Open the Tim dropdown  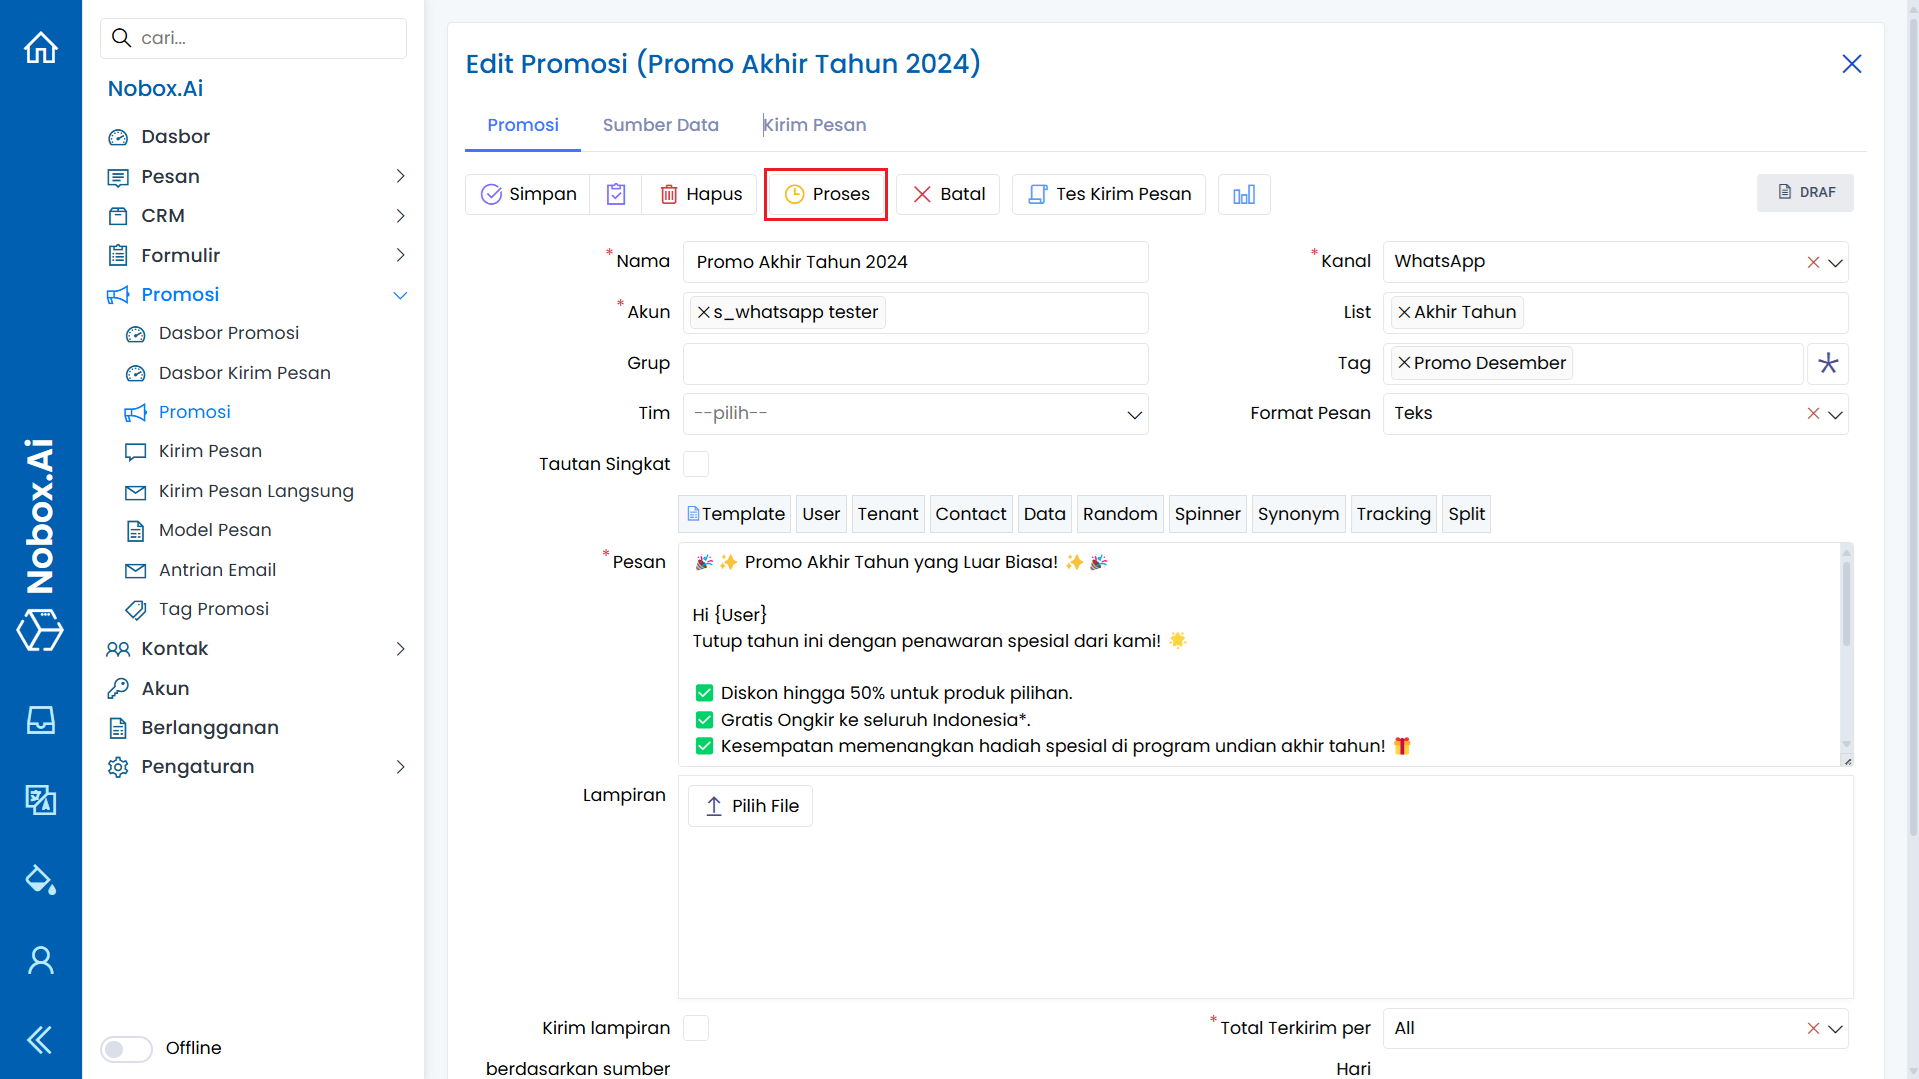click(x=915, y=414)
